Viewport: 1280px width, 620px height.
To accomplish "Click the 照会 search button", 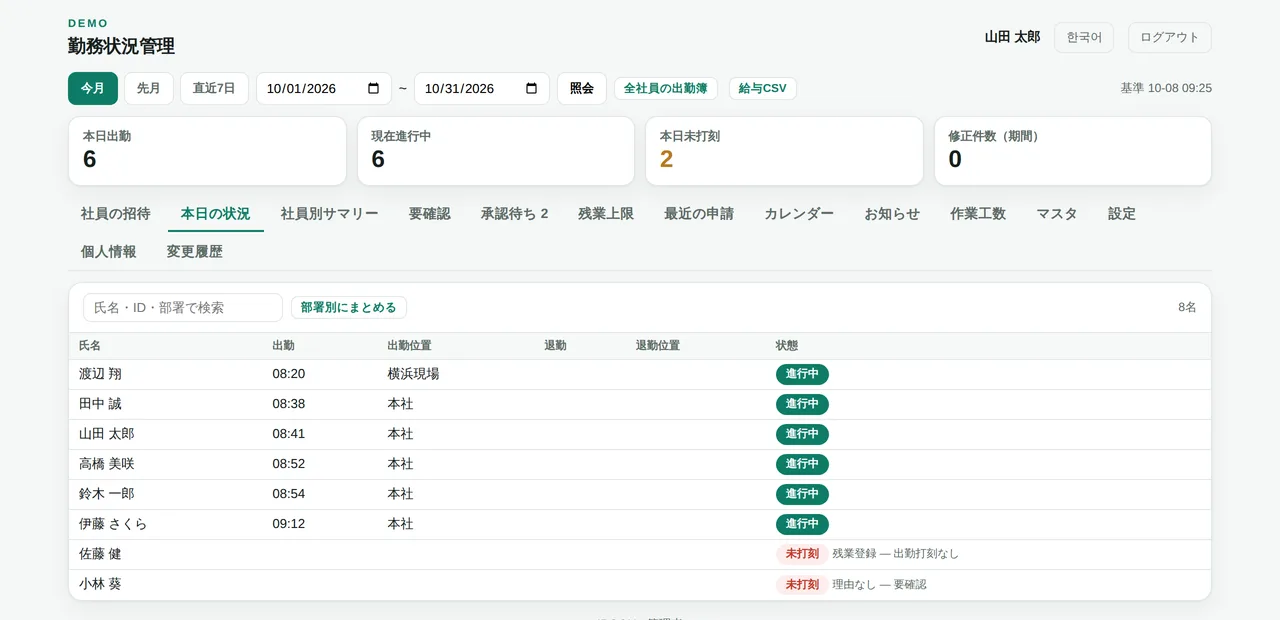I will tap(582, 88).
